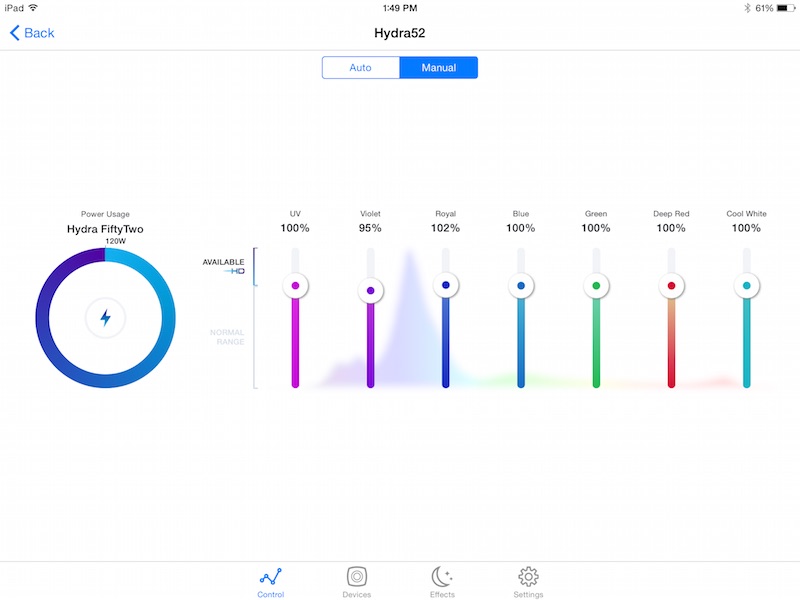
Task: Click the Deep Red slider knob
Action: click(671, 286)
